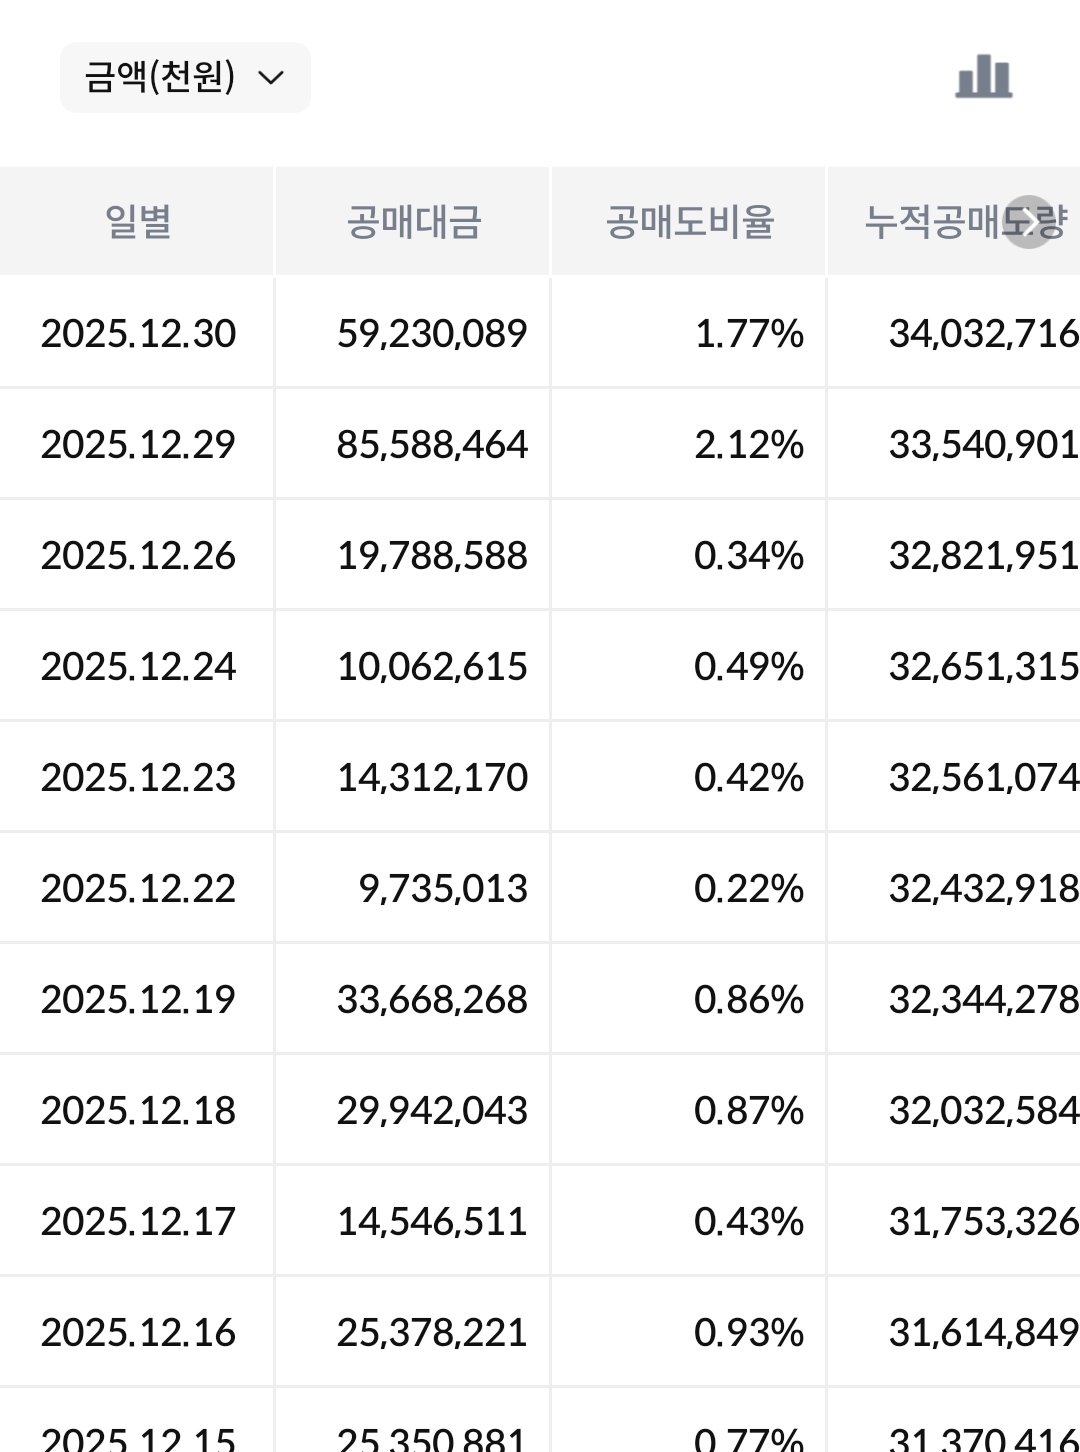Click the value 33,668,268
Image resolution: width=1080 pixels, height=1452 pixels.
(432, 999)
